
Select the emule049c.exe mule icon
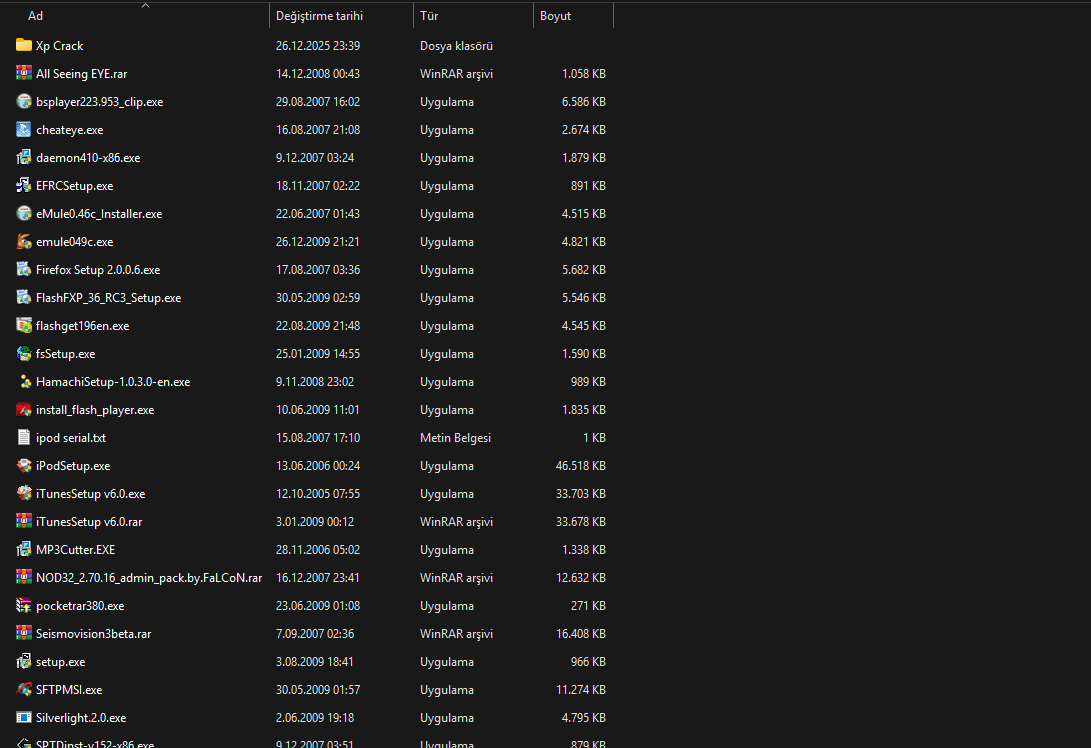pos(24,241)
